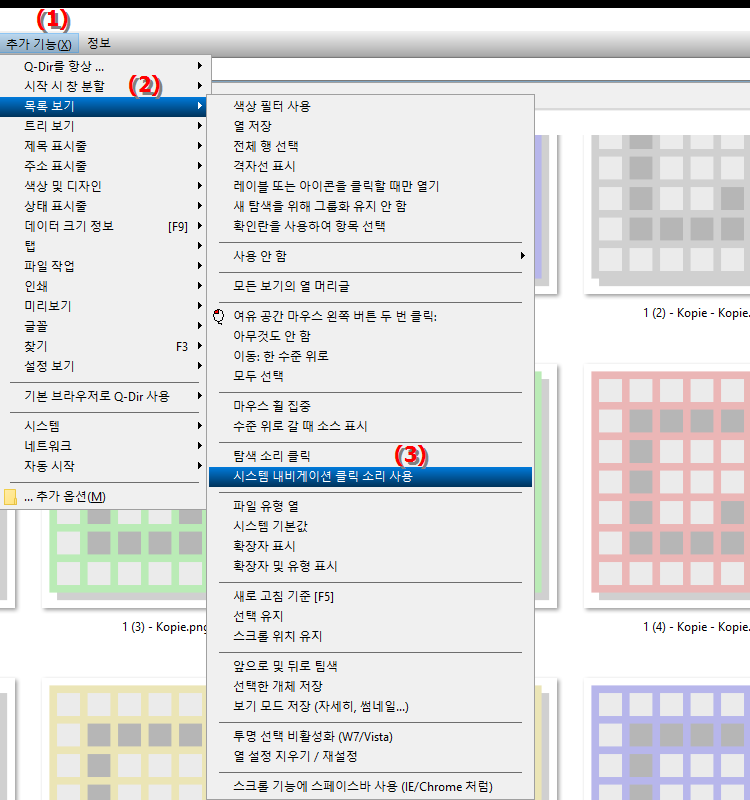This screenshot has width=750, height=800.
Task: Select 이동: 한 수준 위로 option
Action: 370,356
